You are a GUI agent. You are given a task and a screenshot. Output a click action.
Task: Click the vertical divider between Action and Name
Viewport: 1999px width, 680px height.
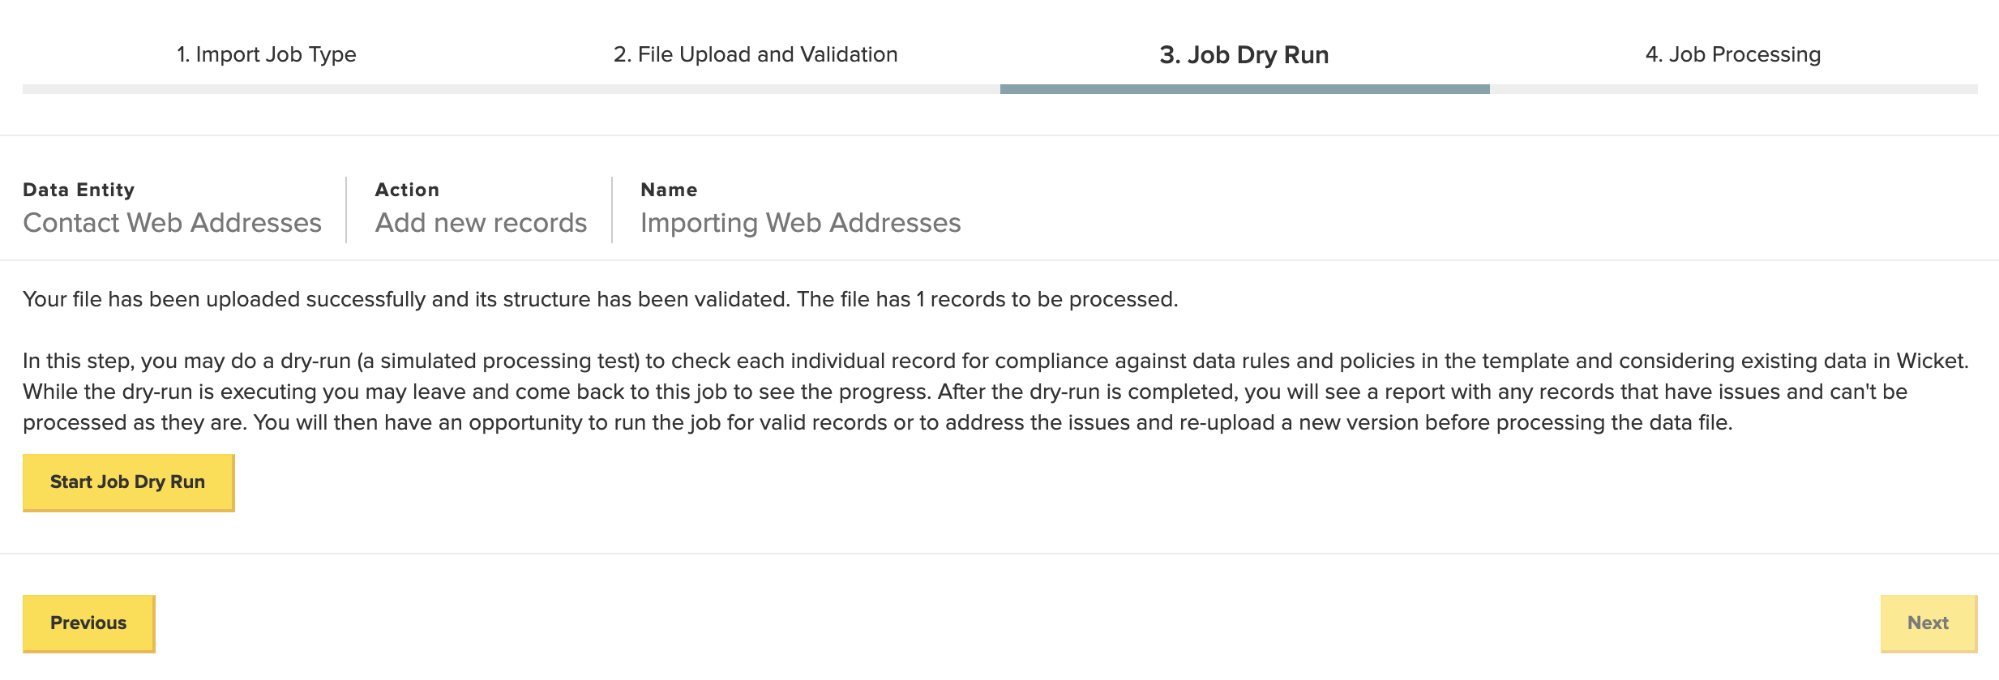tap(612, 210)
